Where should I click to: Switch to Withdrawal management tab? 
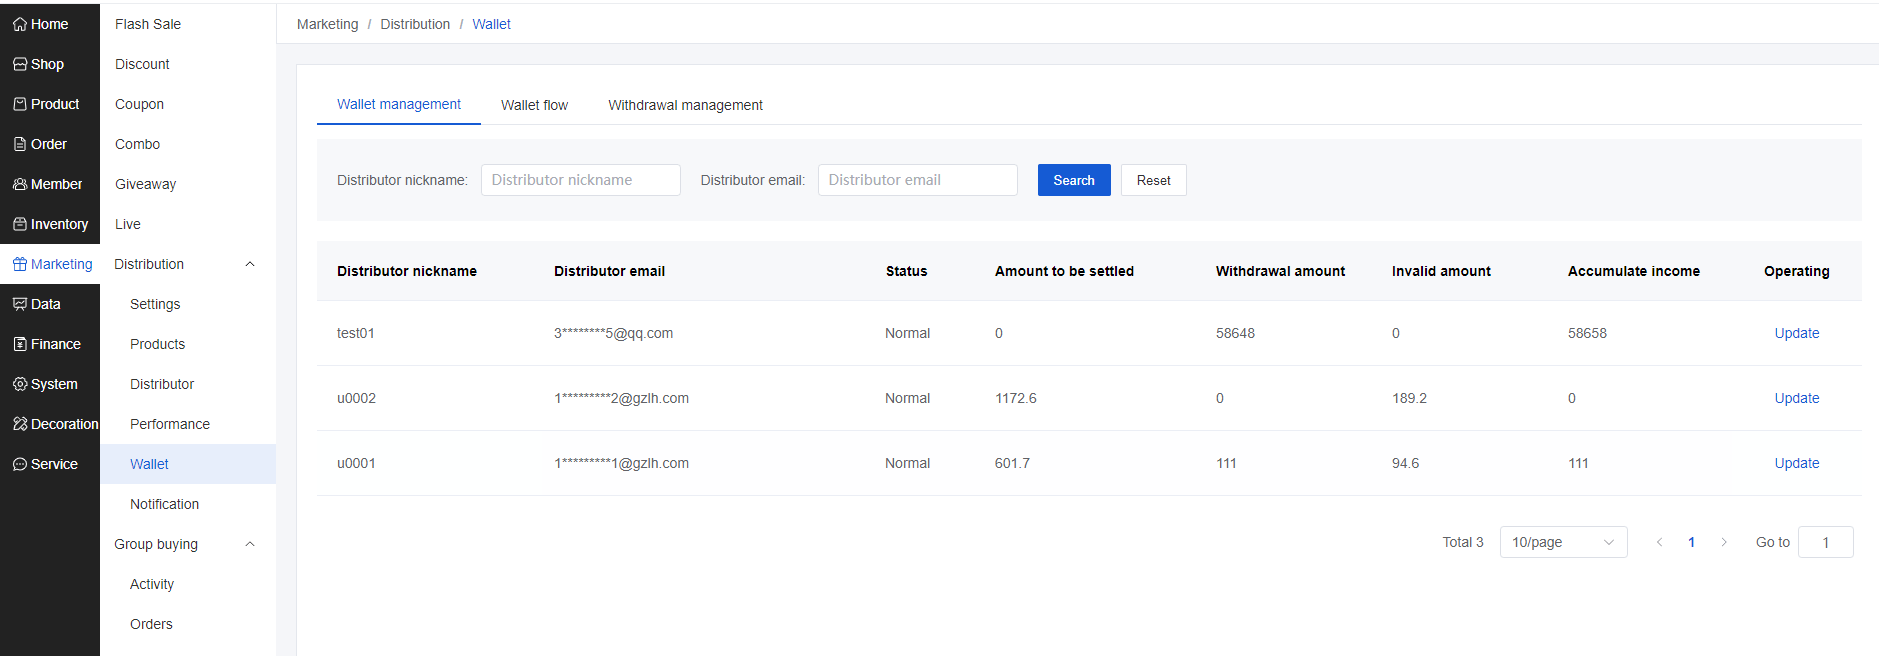pos(685,105)
